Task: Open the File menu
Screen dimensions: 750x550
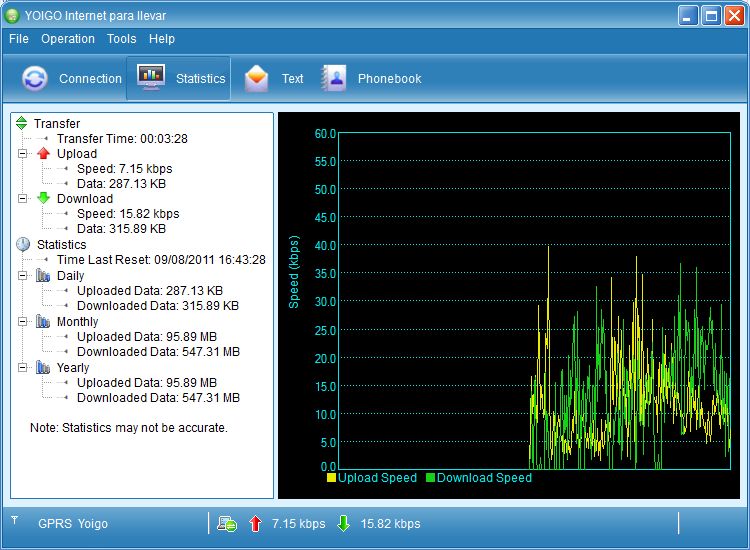Action: [19, 39]
